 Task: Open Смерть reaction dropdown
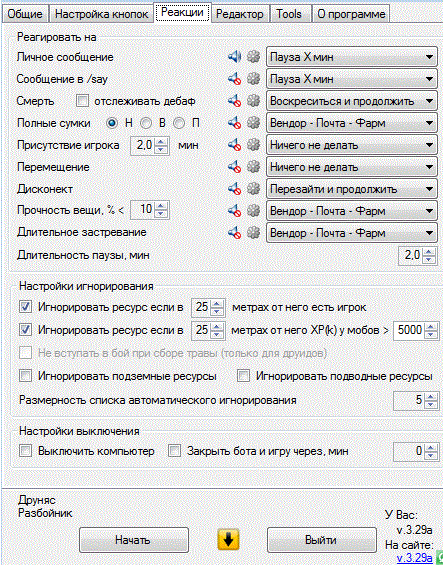point(352,101)
